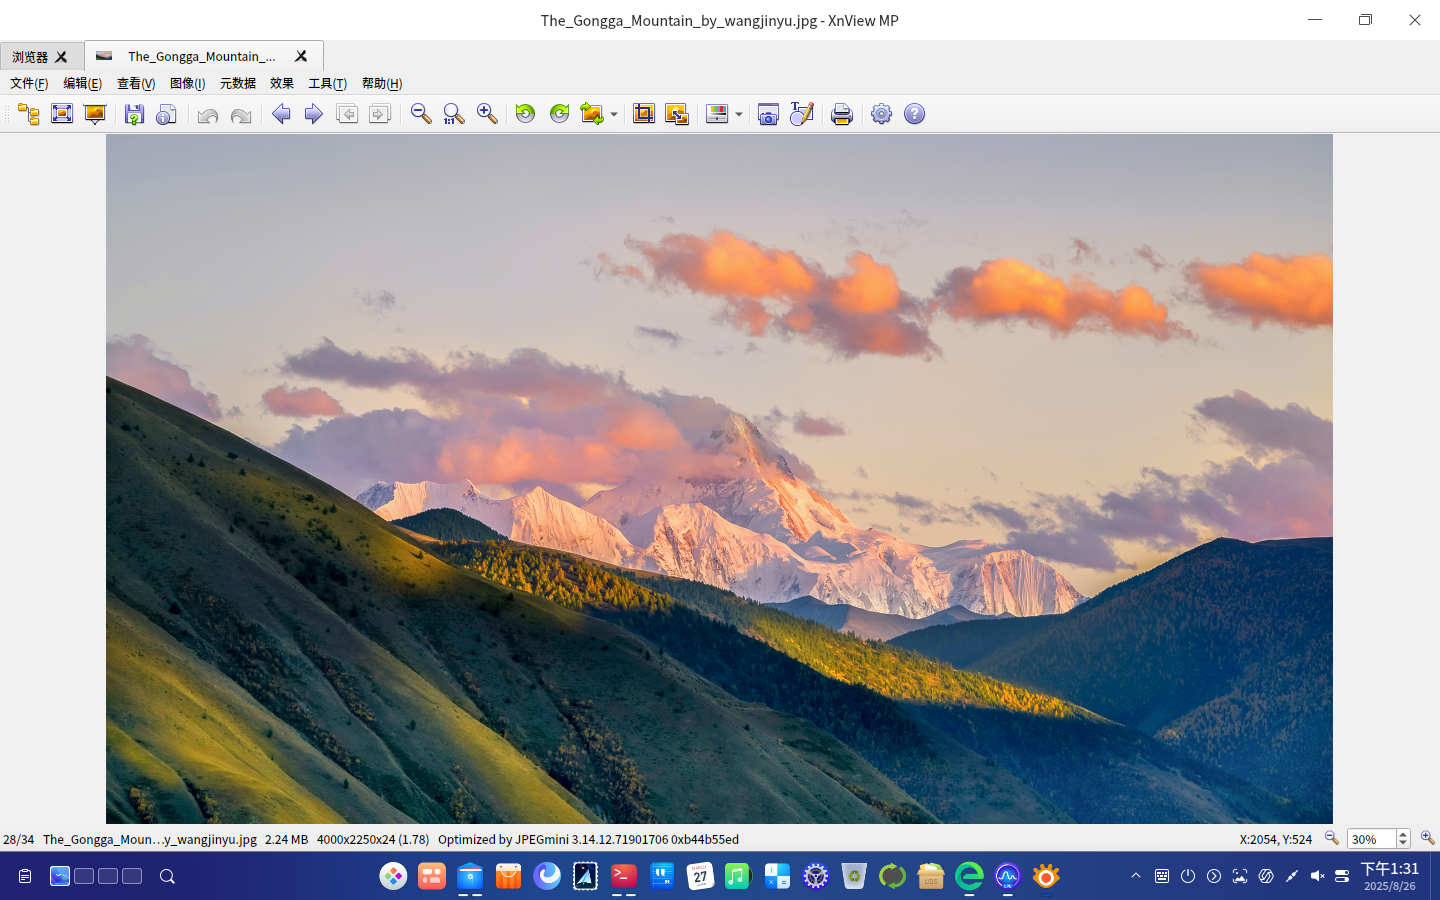Click the taskbar clock showing 下午1:31
This screenshot has width=1440, height=900.
coord(1390,876)
